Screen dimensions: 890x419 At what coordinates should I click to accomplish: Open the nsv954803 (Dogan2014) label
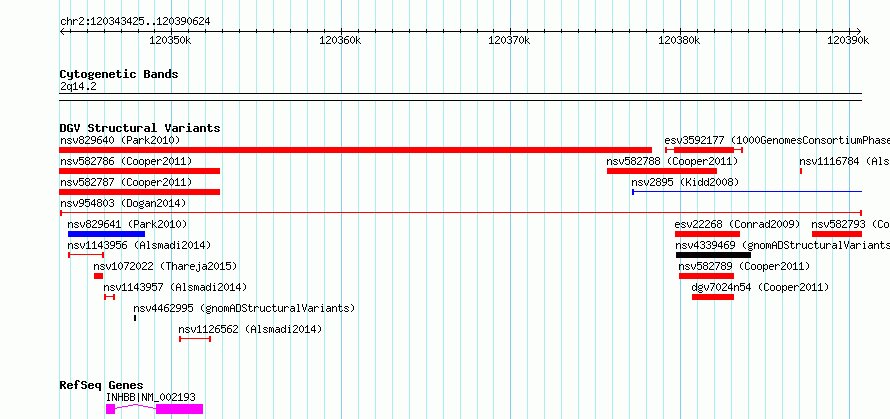pos(123,203)
